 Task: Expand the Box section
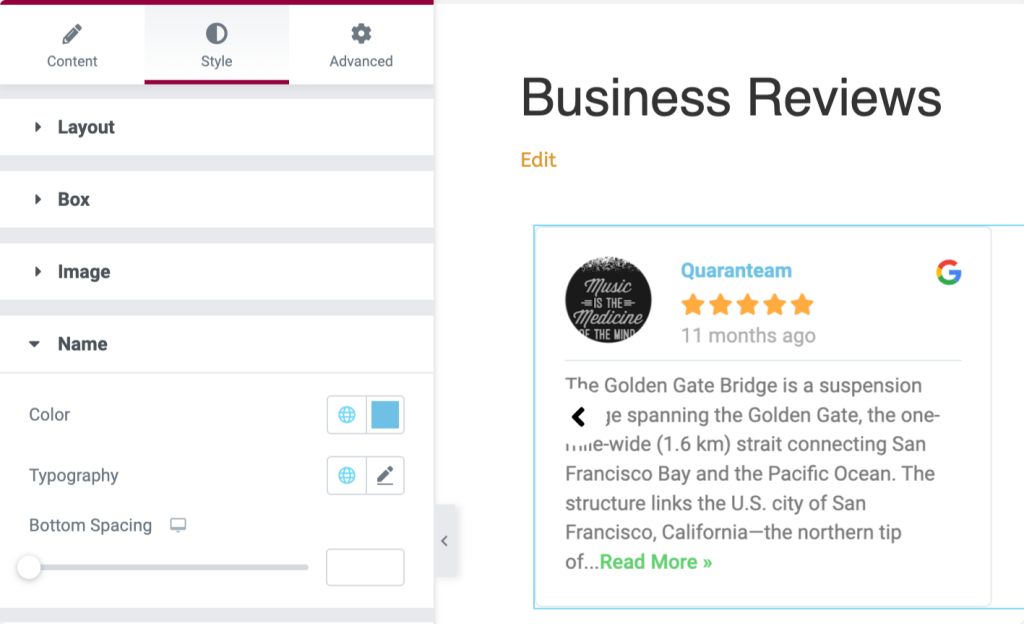click(x=73, y=199)
